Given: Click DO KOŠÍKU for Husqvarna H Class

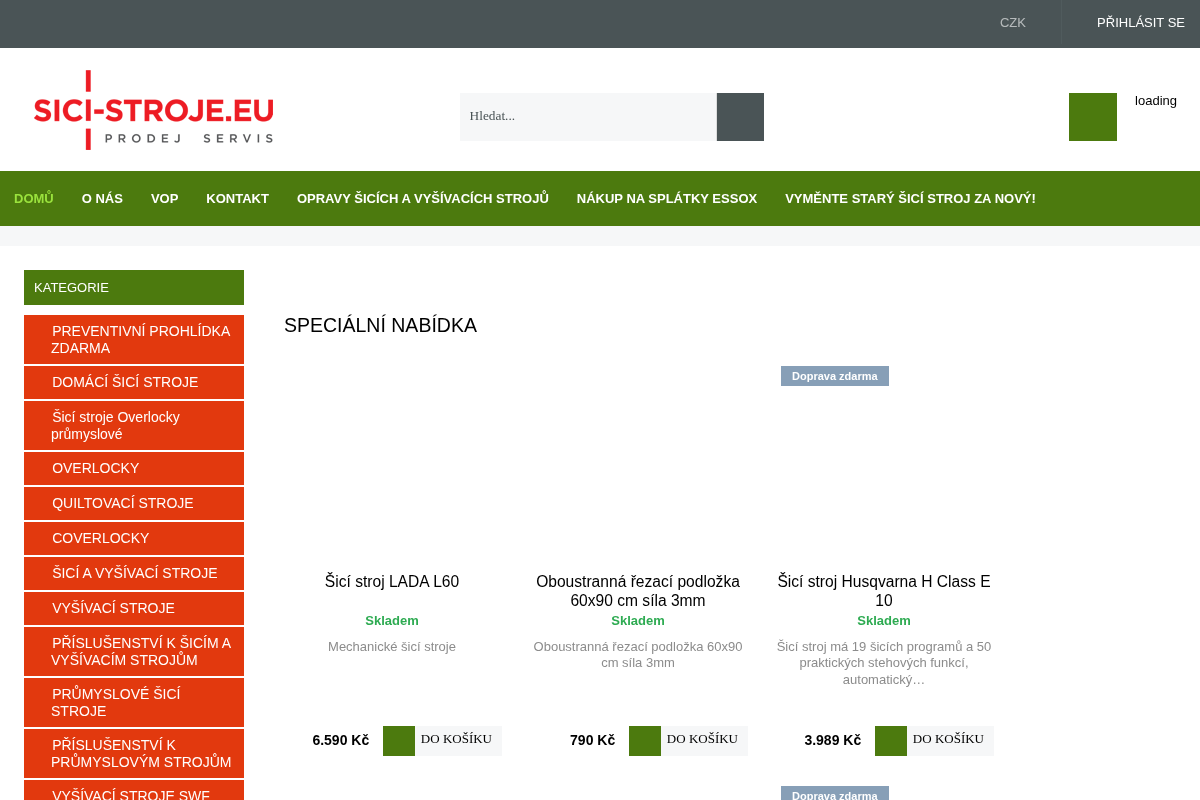Looking at the screenshot, I should (949, 740).
